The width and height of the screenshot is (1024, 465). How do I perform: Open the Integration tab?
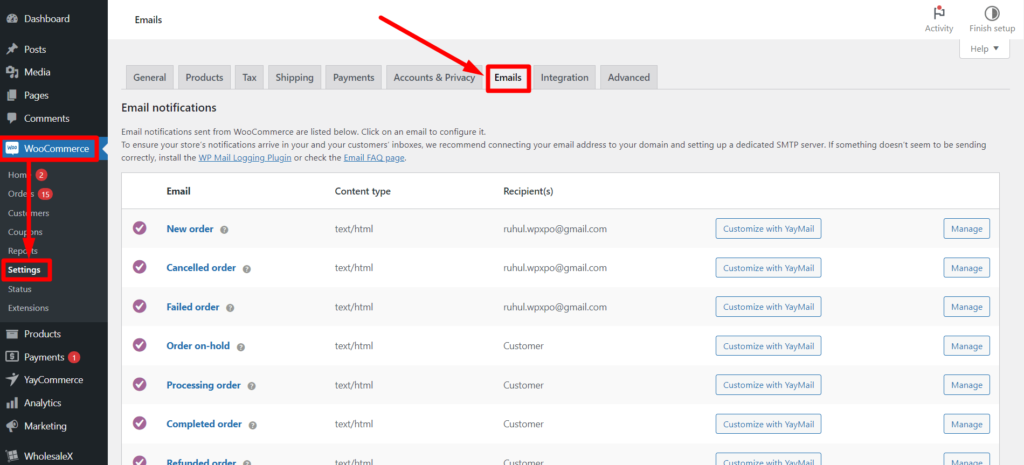(564, 77)
